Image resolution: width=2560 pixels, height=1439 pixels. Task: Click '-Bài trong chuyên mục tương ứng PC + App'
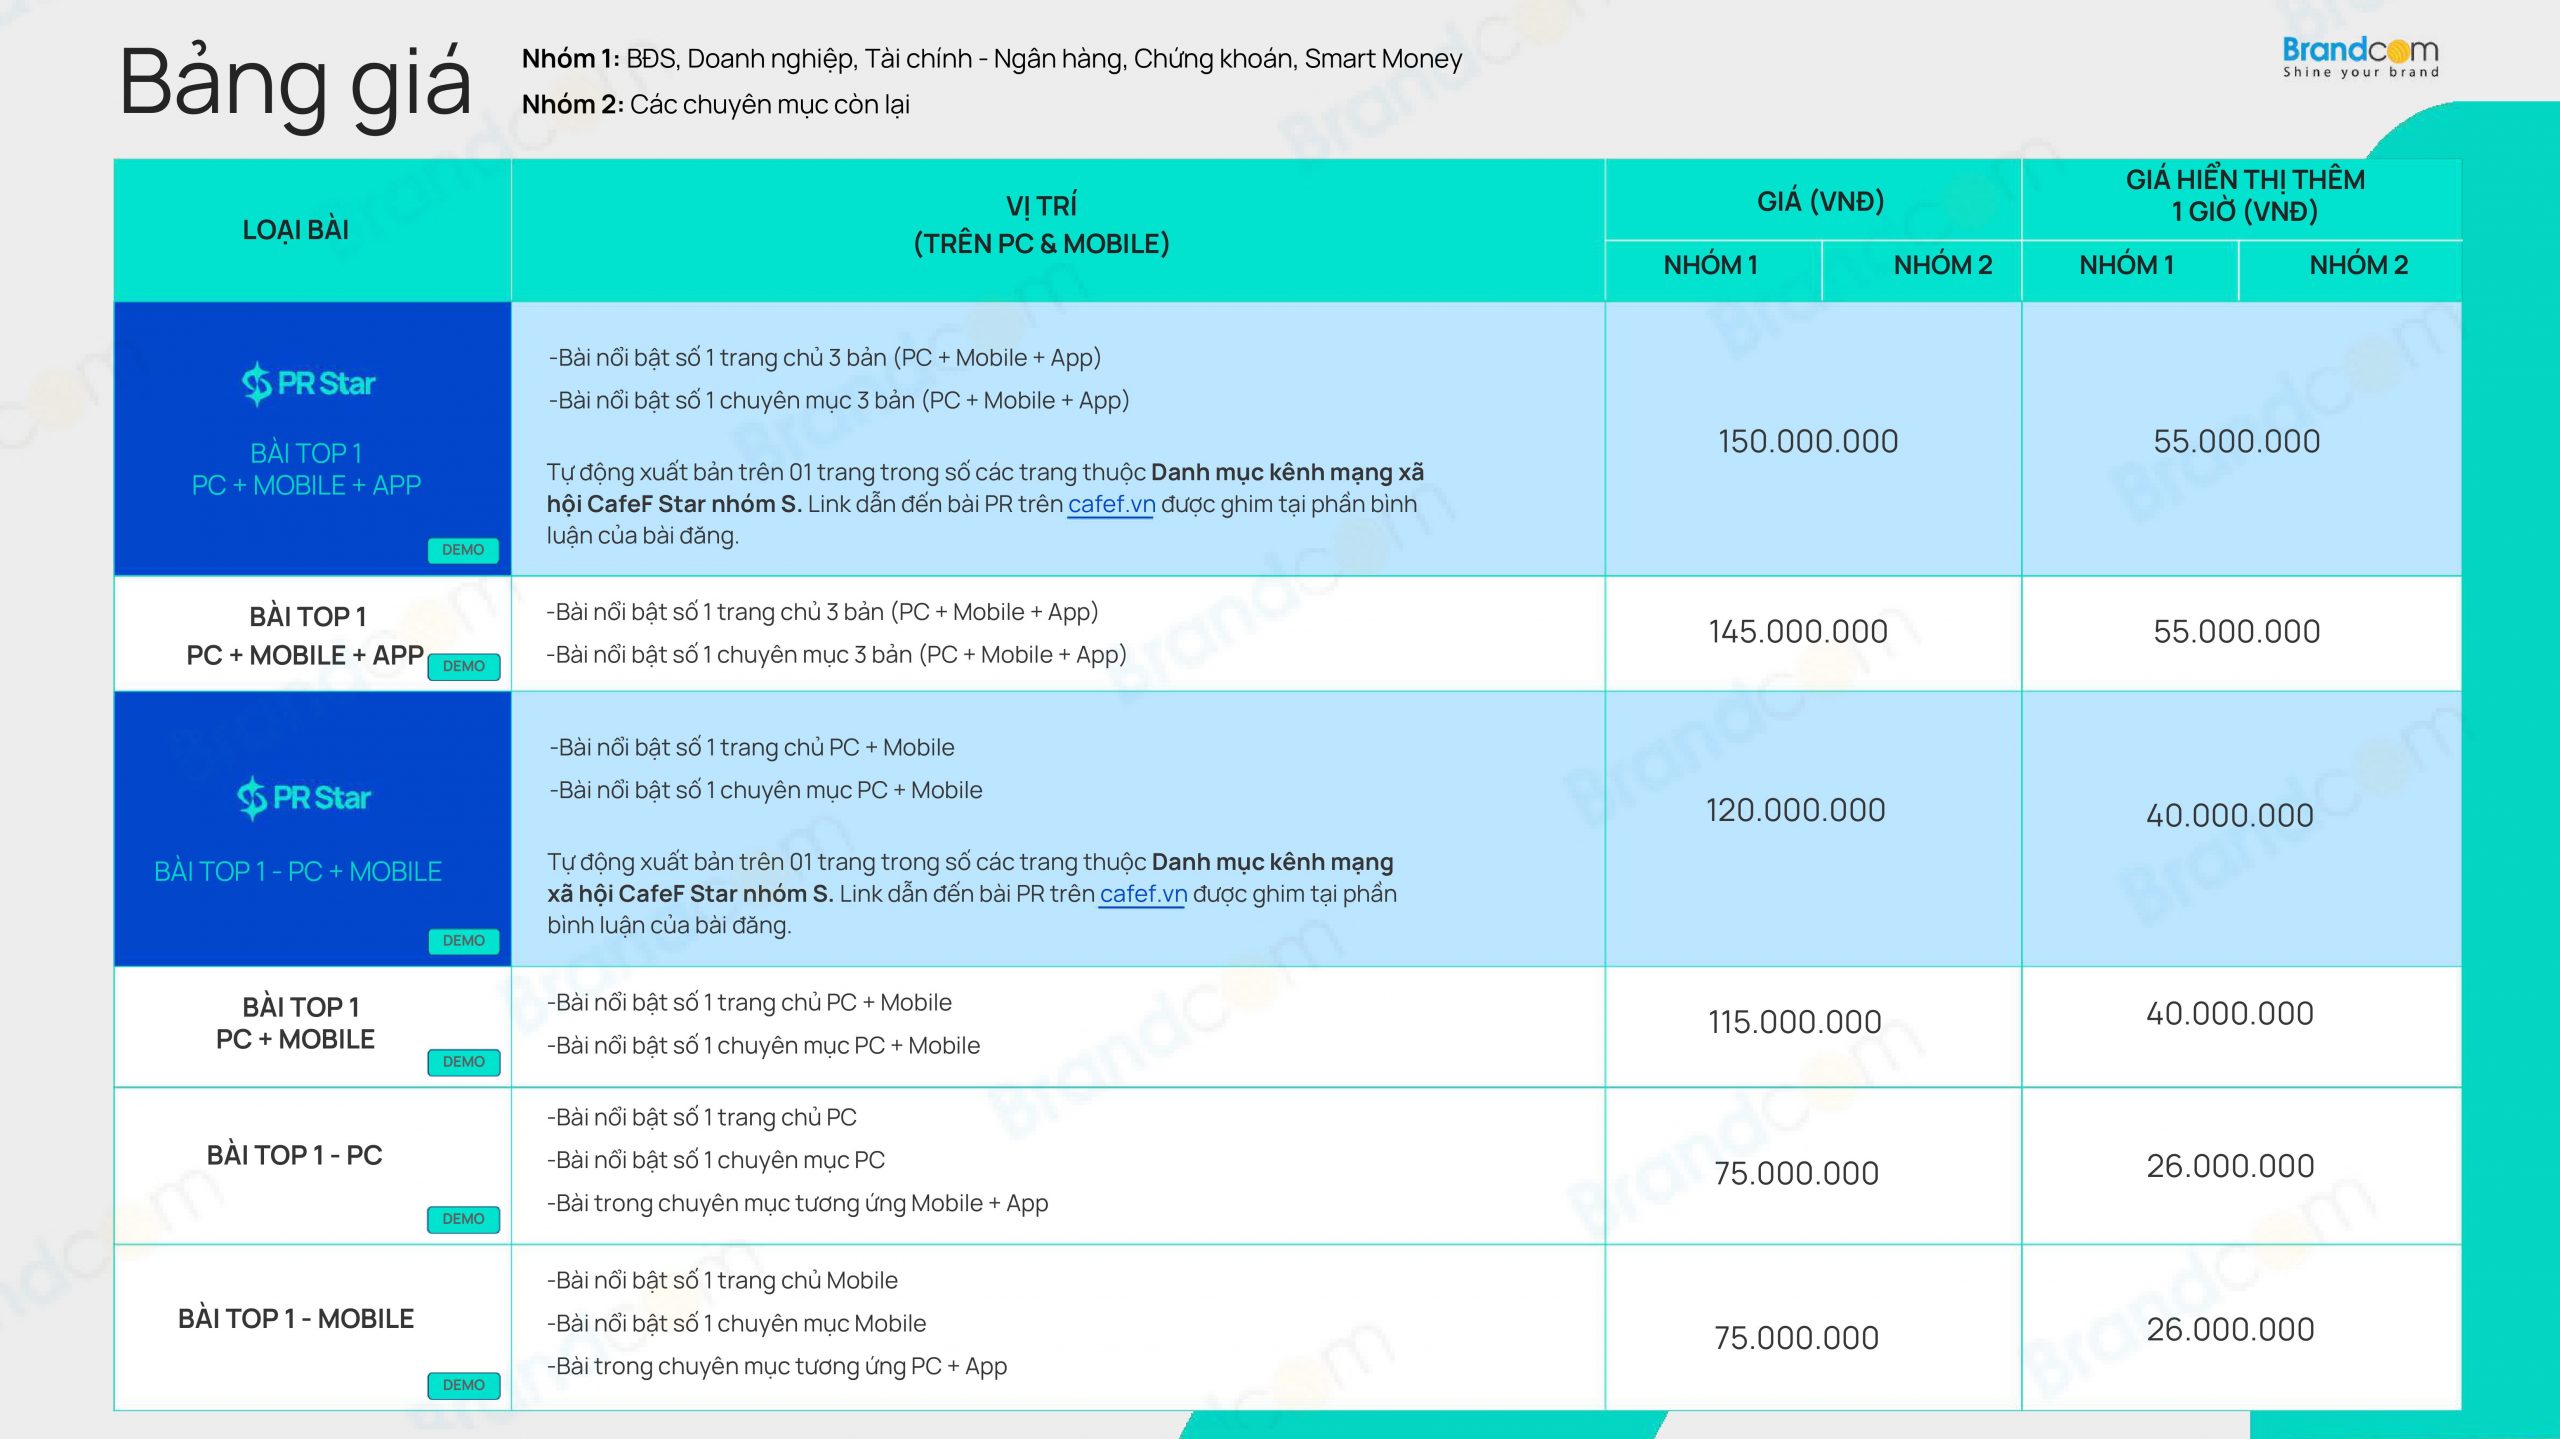tap(777, 1367)
